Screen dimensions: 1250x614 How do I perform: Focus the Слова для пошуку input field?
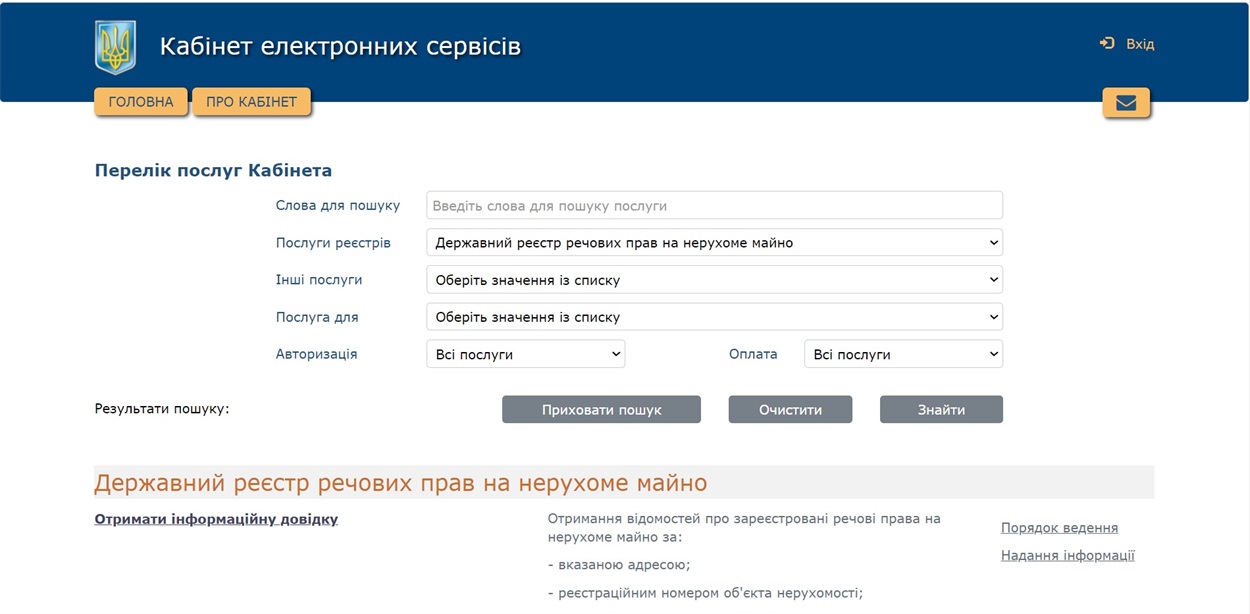click(x=714, y=205)
